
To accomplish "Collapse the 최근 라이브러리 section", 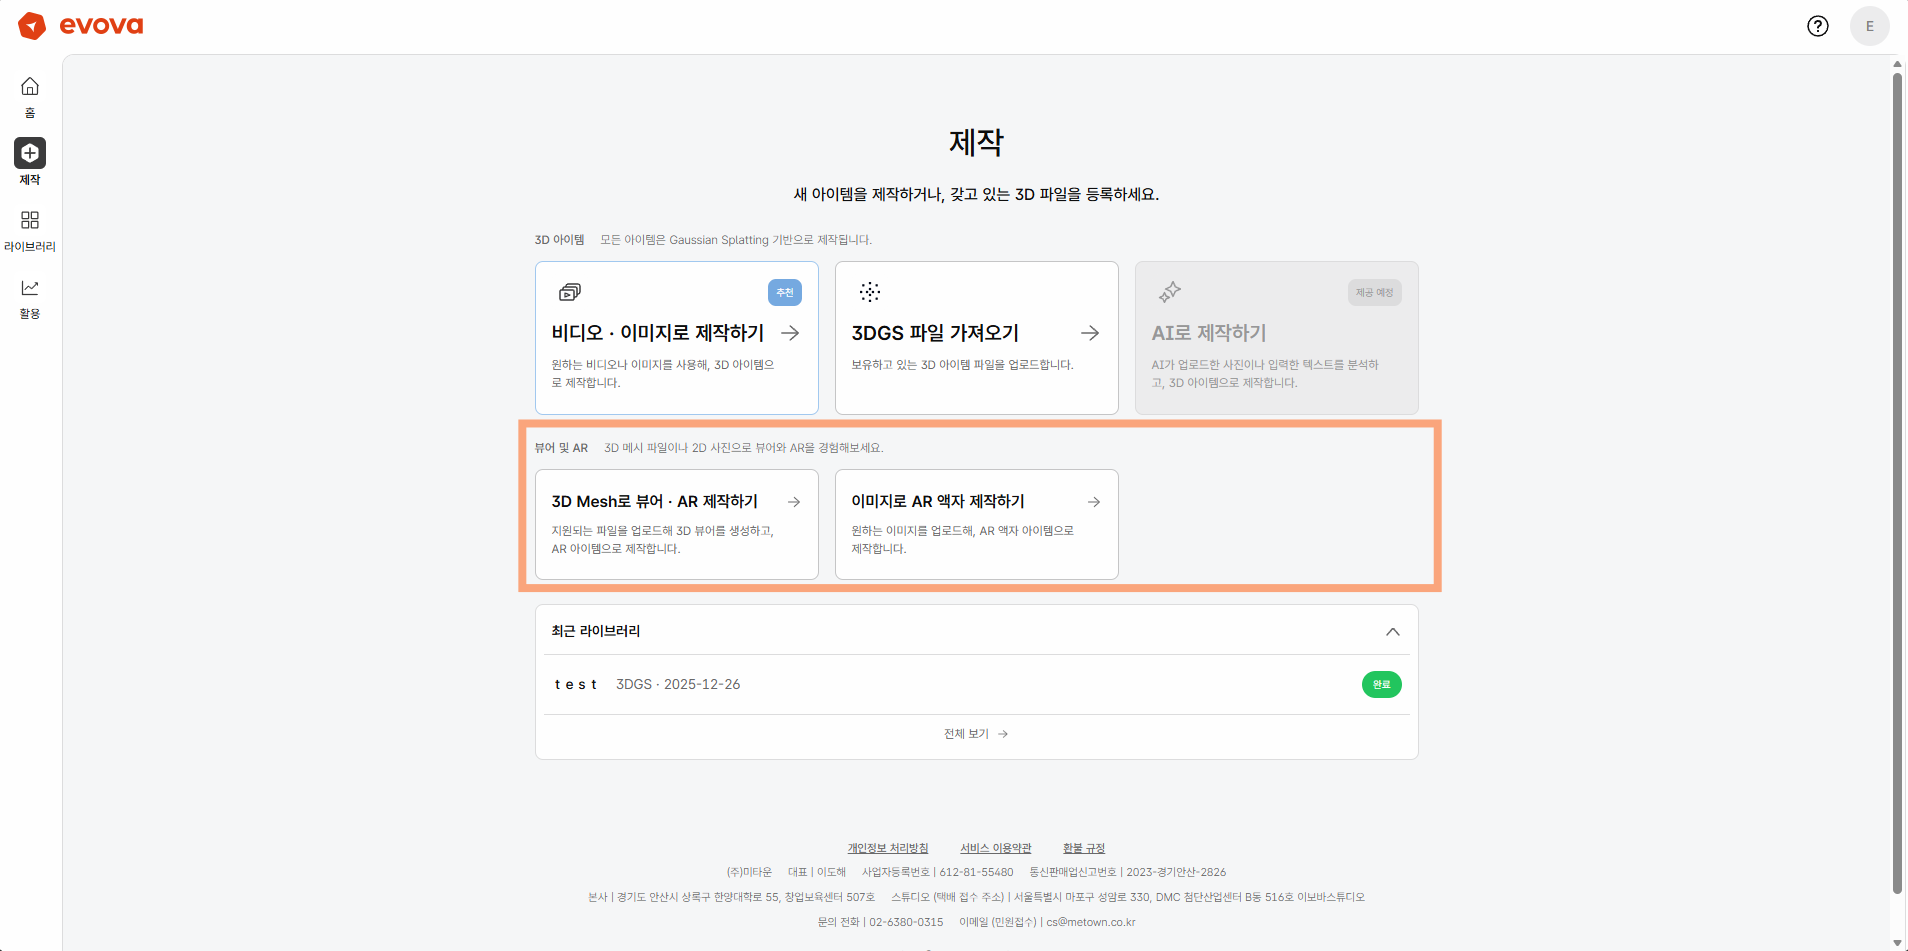I will tap(1392, 631).
